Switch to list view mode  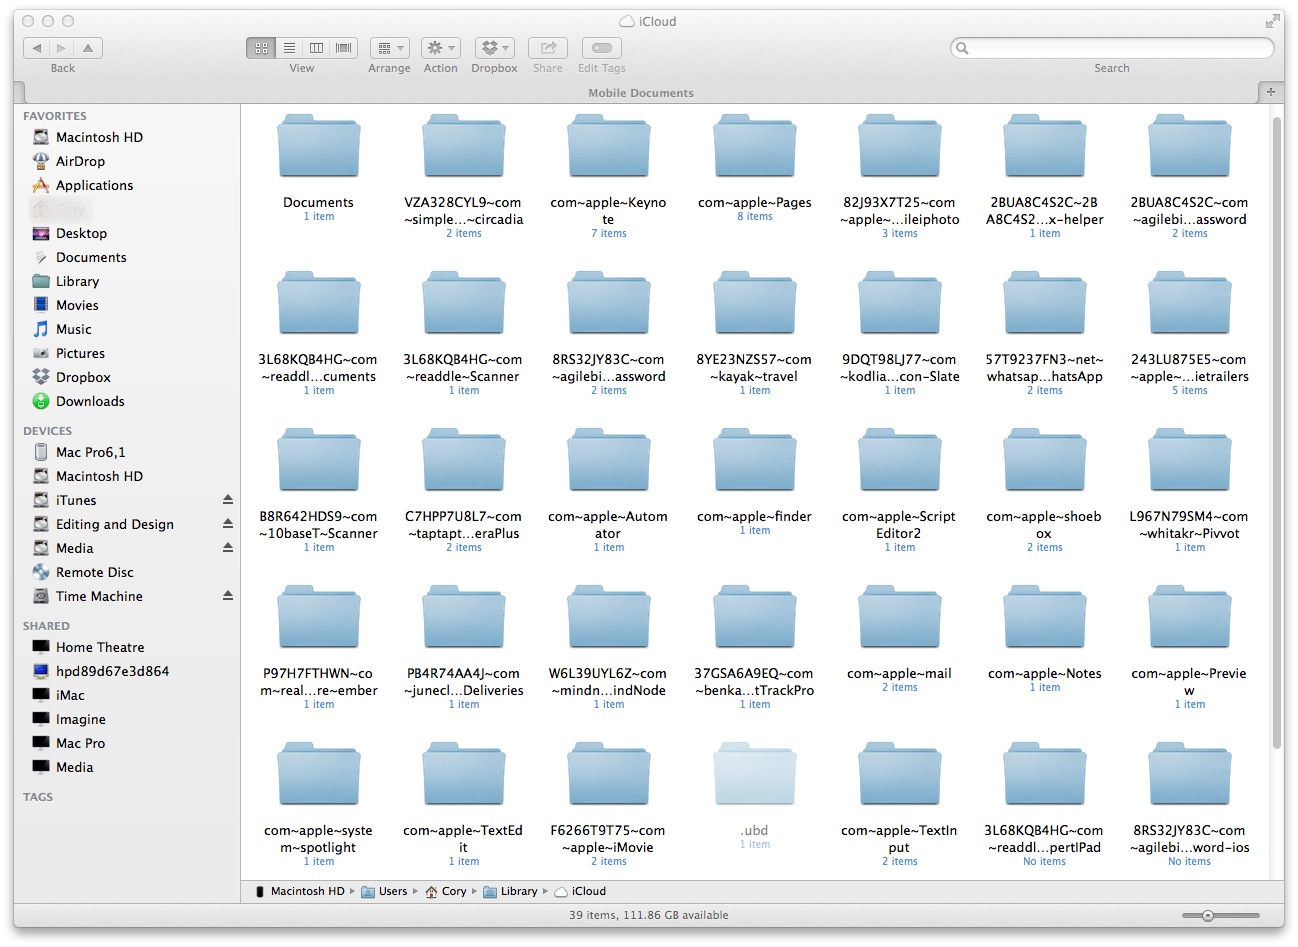[289, 48]
